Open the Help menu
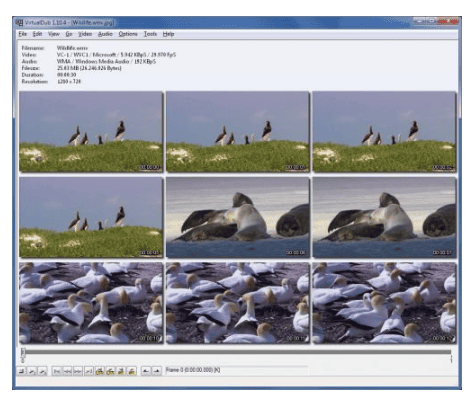Viewport: 476px width, 407px height. pyautogui.click(x=168, y=34)
